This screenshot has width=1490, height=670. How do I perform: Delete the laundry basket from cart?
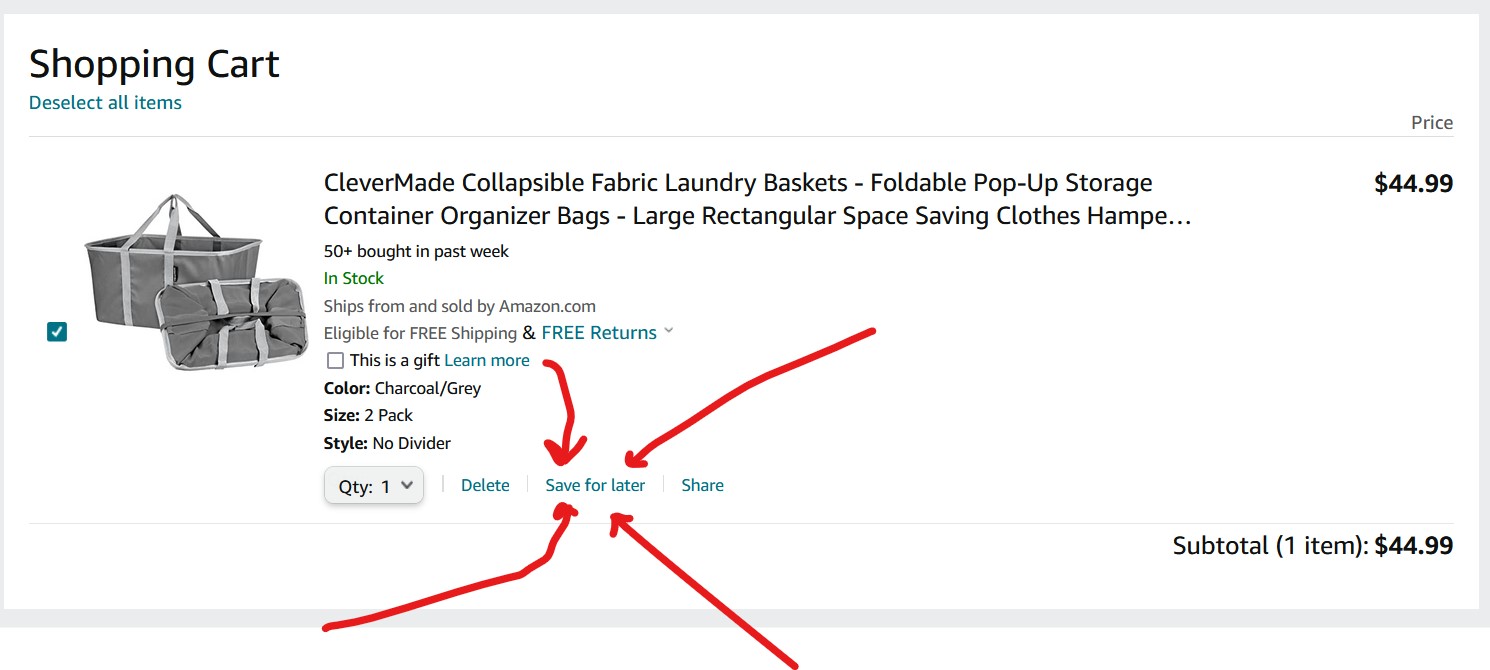click(x=485, y=485)
